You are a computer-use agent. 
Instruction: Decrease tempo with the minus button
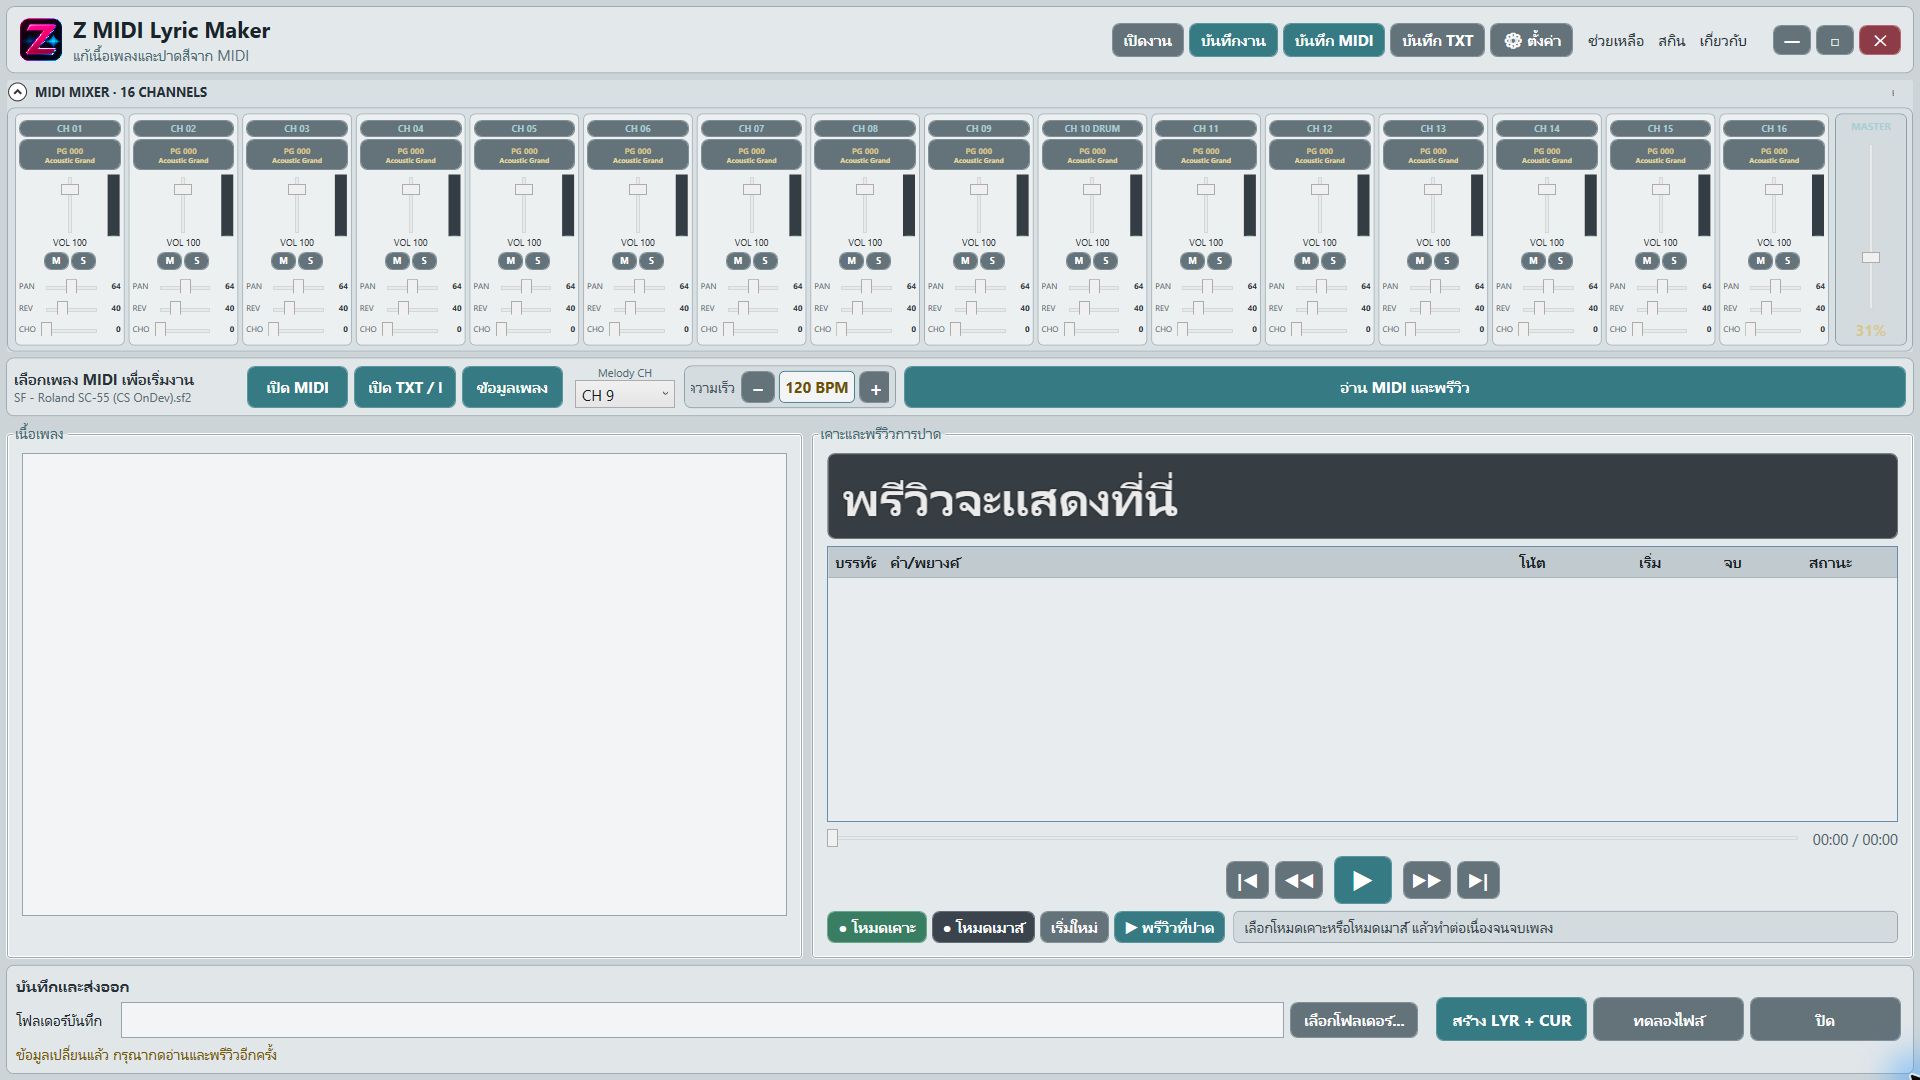pyautogui.click(x=758, y=388)
